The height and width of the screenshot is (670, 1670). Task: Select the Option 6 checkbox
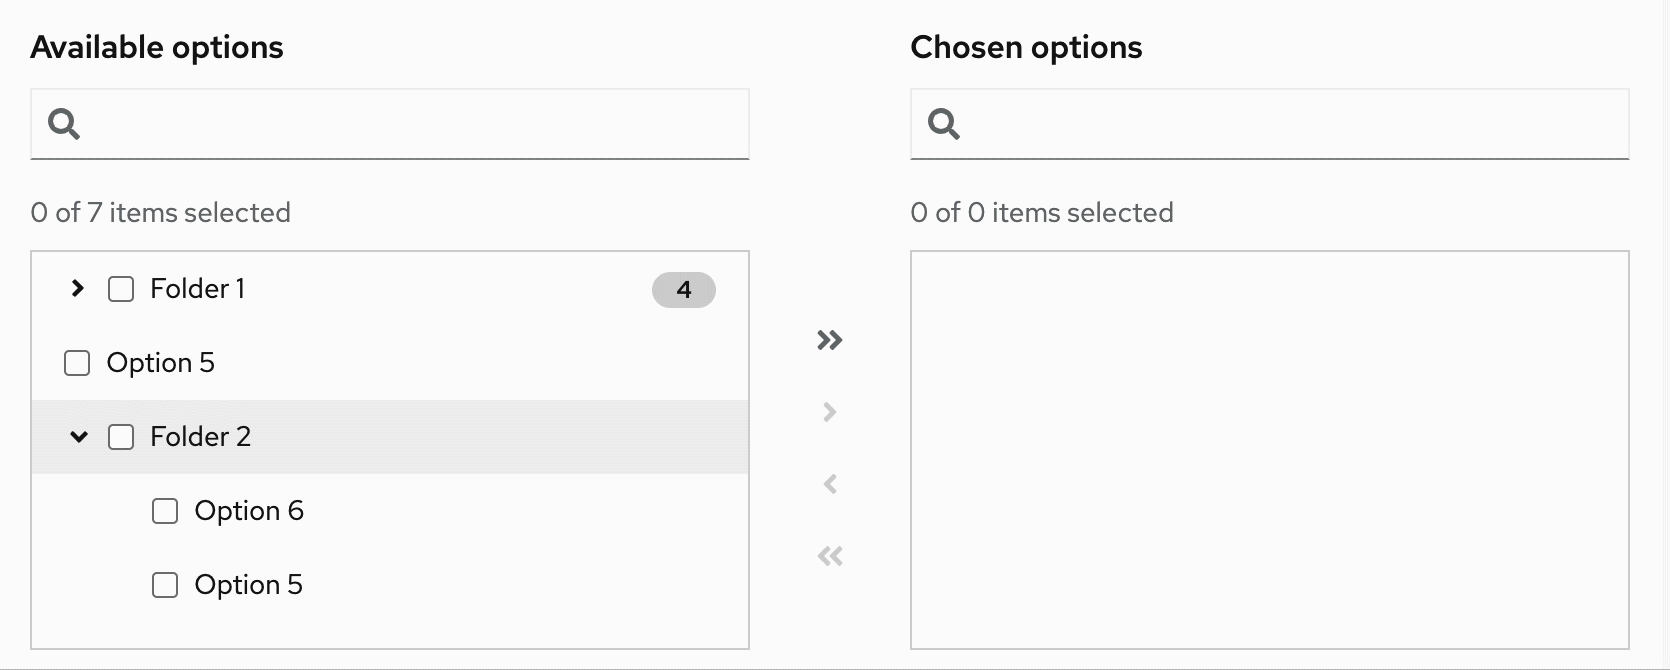(165, 511)
